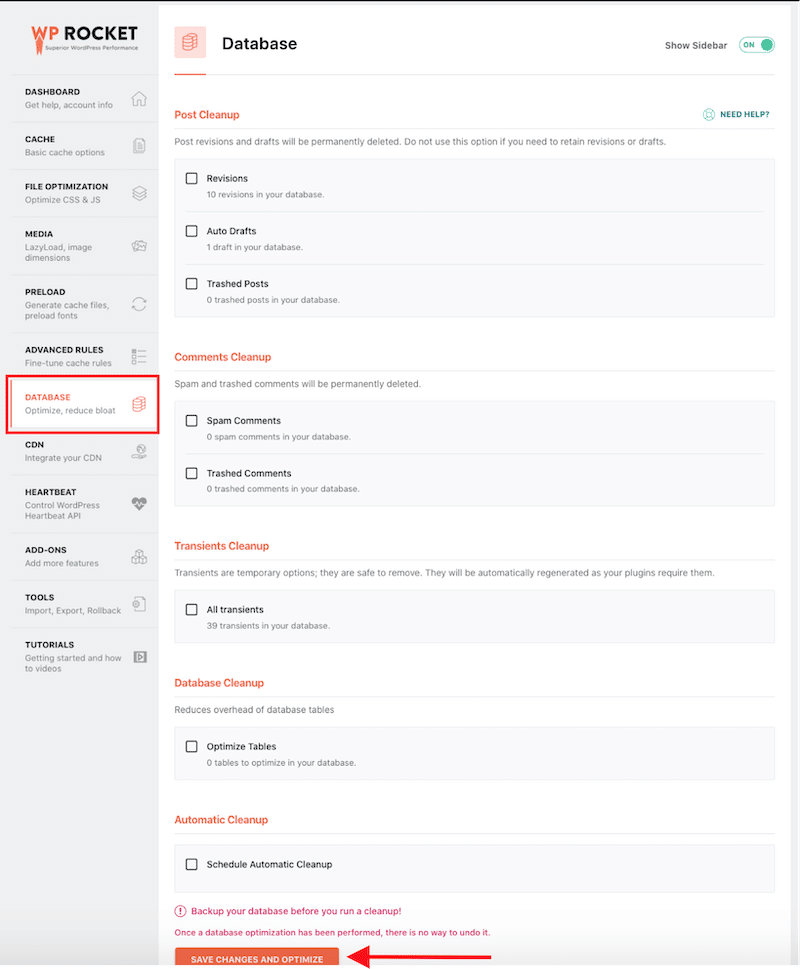Select the Tools import/export icon
The height and width of the screenshot is (969, 800).
pos(143,602)
